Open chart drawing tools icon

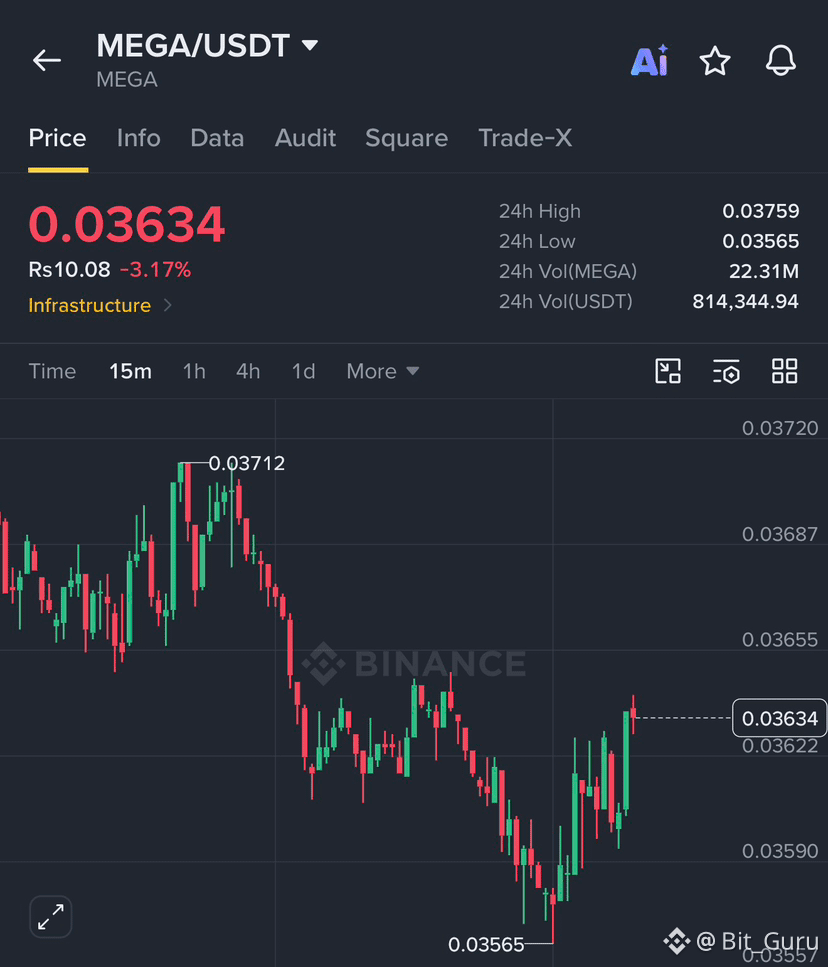[x=668, y=371]
